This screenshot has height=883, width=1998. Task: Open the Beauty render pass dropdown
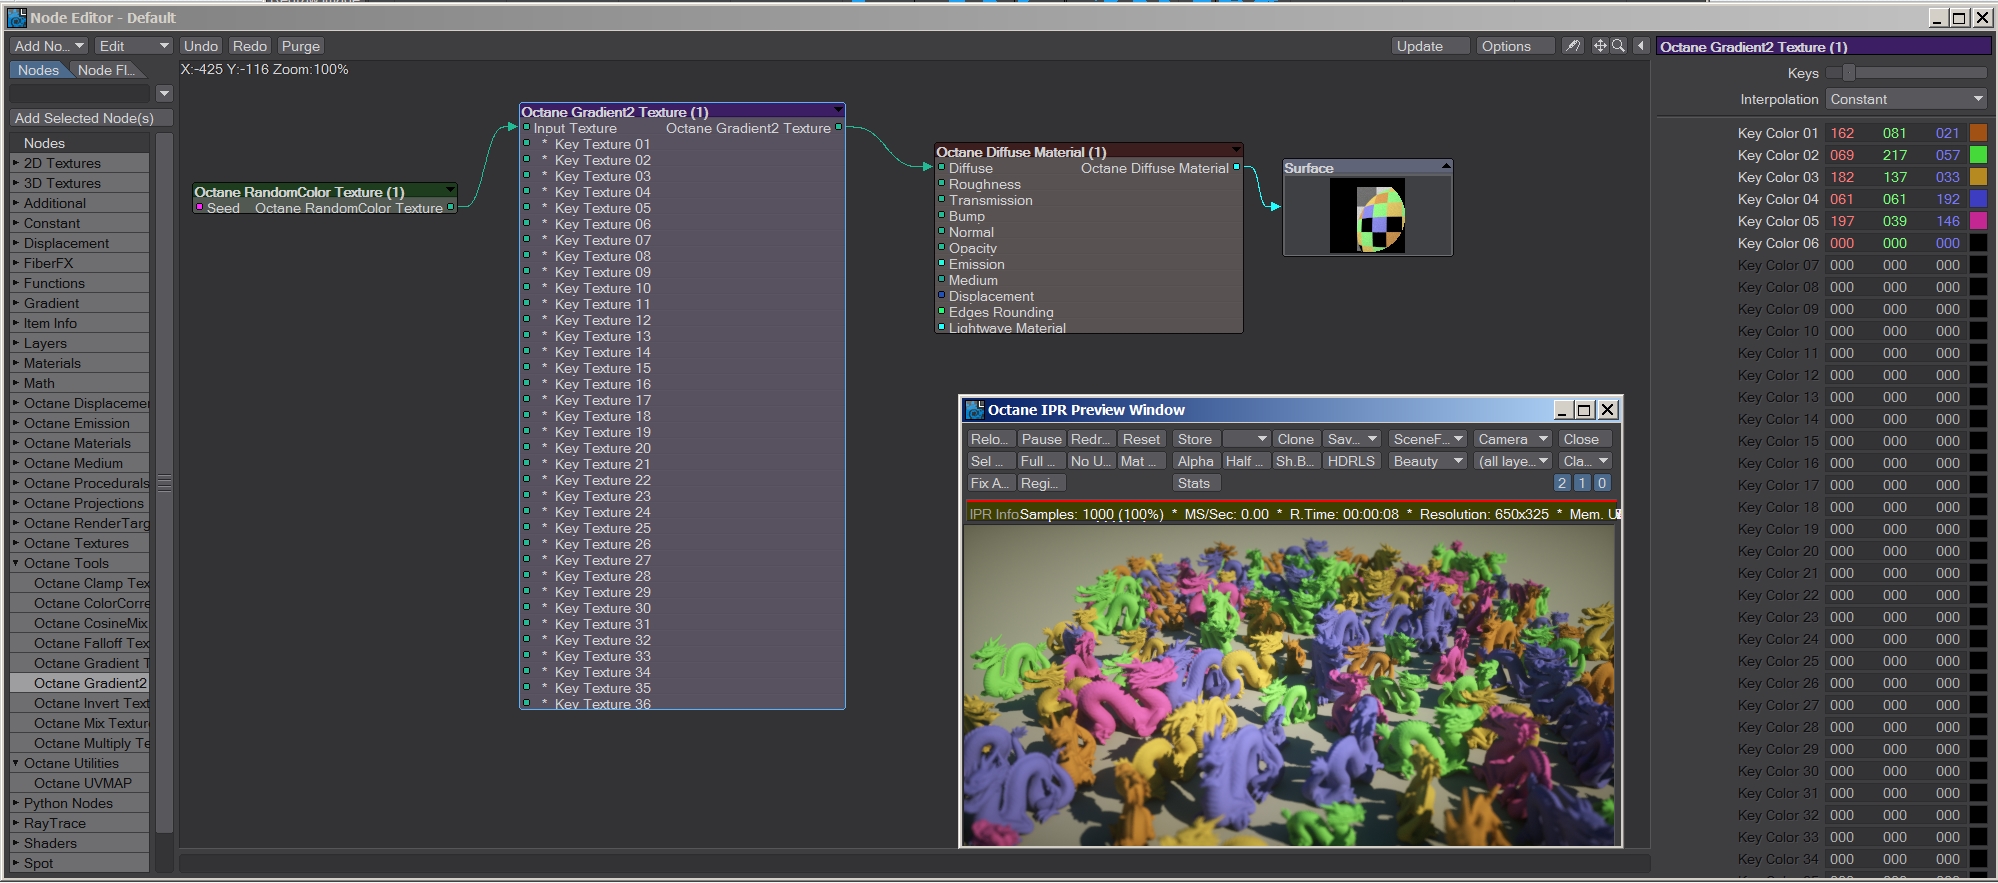1427,461
